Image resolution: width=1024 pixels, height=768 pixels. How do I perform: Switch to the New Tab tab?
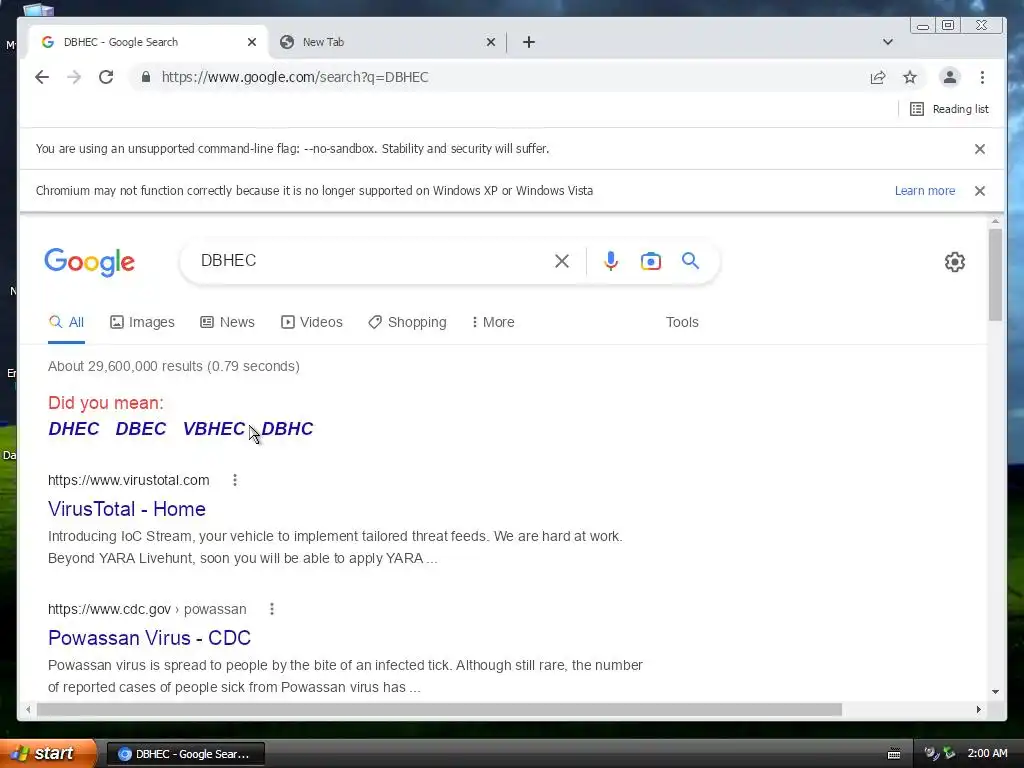pyautogui.click(x=387, y=42)
